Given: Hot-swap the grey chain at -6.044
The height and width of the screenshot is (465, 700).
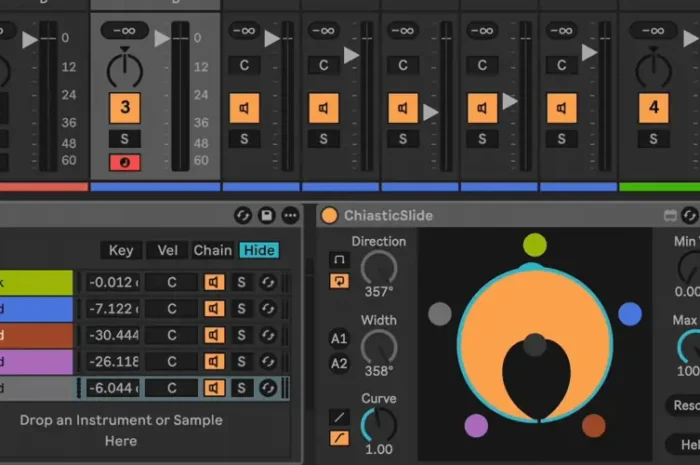Looking at the screenshot, I should click(x=268, y=388).
